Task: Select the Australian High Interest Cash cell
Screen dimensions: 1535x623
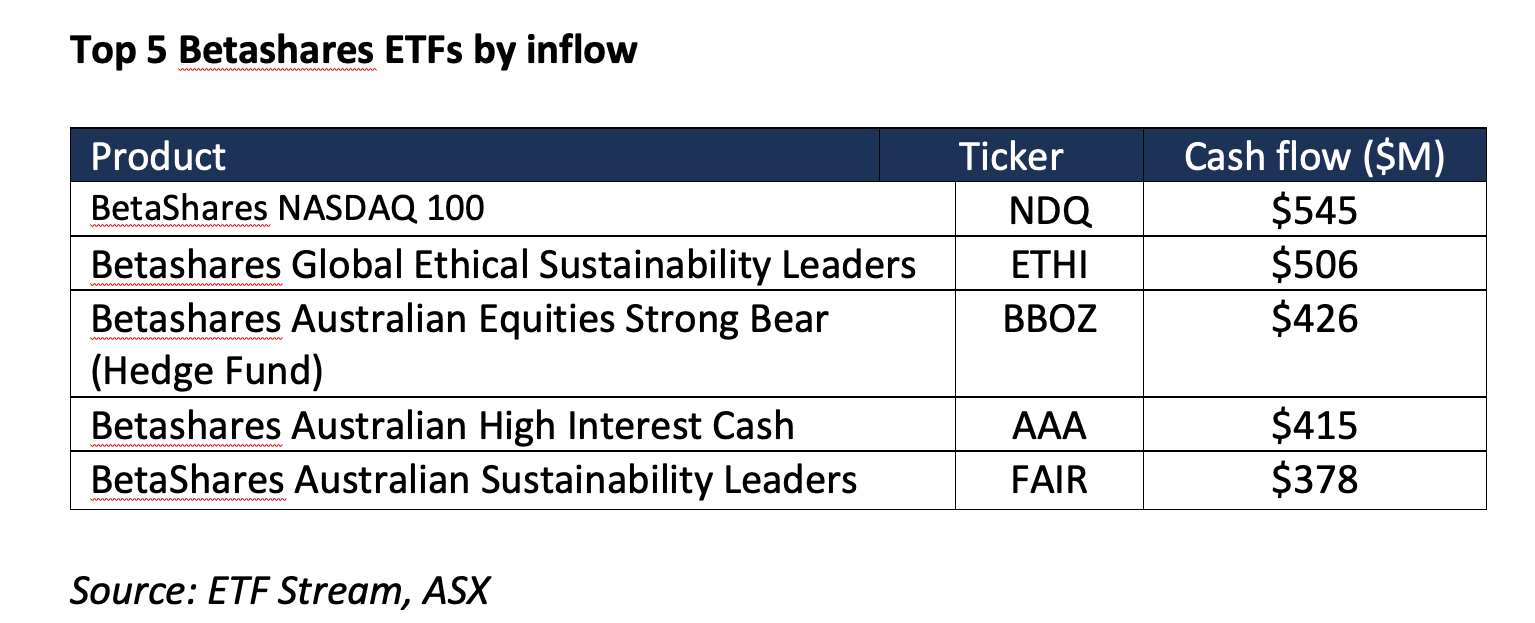Action: (442, 426)
